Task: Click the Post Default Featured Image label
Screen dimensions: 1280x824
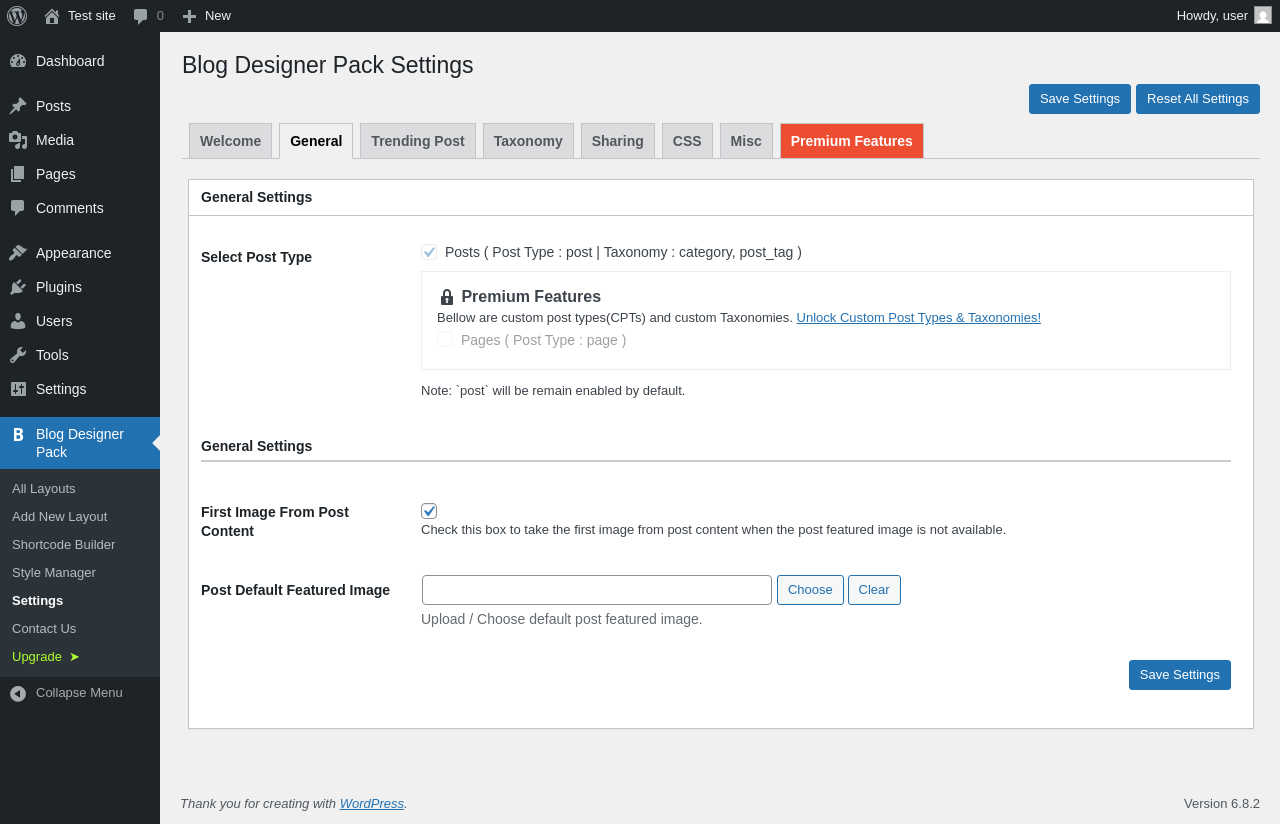Action: coord(295,590)
